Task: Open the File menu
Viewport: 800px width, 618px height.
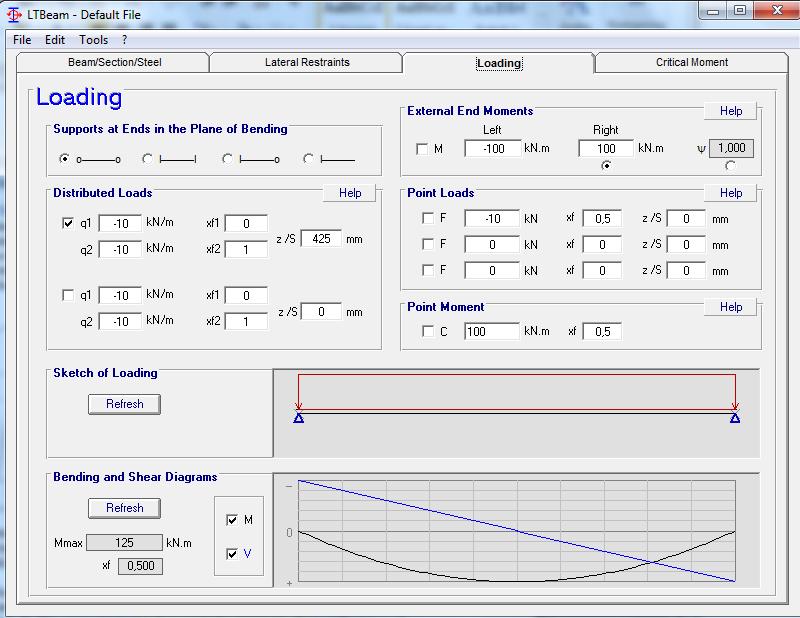Action: (22, 40)
